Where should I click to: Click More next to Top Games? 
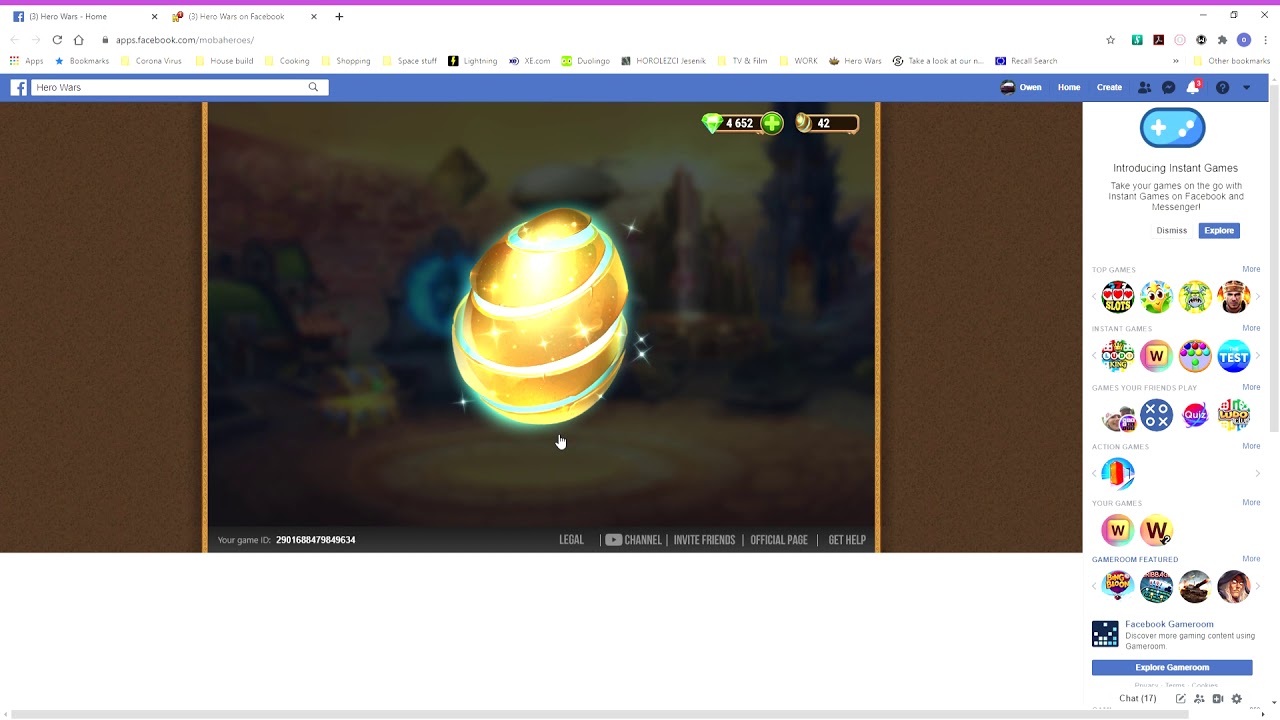tap(1251, 269)
